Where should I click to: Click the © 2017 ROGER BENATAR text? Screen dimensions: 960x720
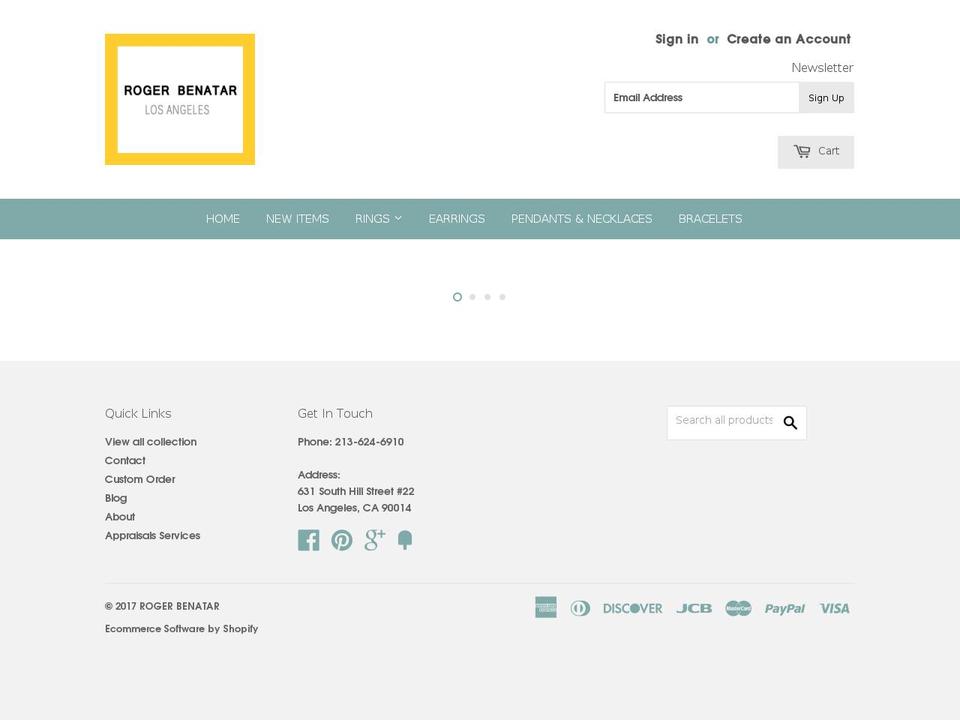pyautogui.click(x=162, y=606)
